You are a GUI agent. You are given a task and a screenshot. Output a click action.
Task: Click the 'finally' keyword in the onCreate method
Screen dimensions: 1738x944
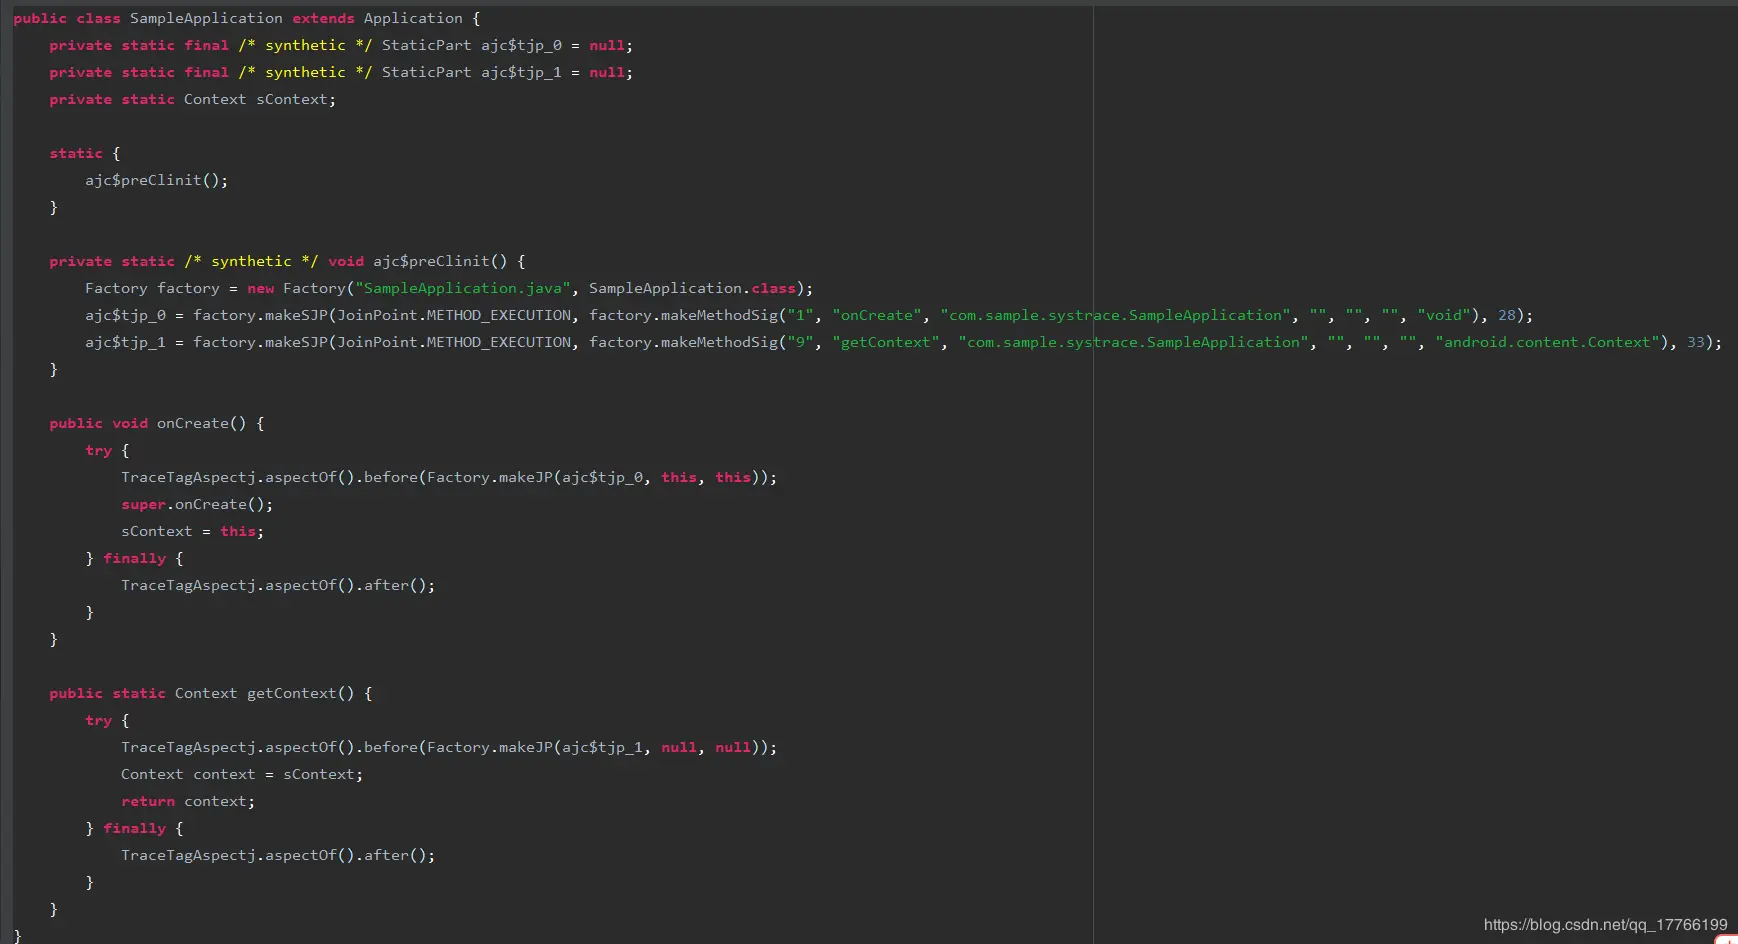(134, 558)
